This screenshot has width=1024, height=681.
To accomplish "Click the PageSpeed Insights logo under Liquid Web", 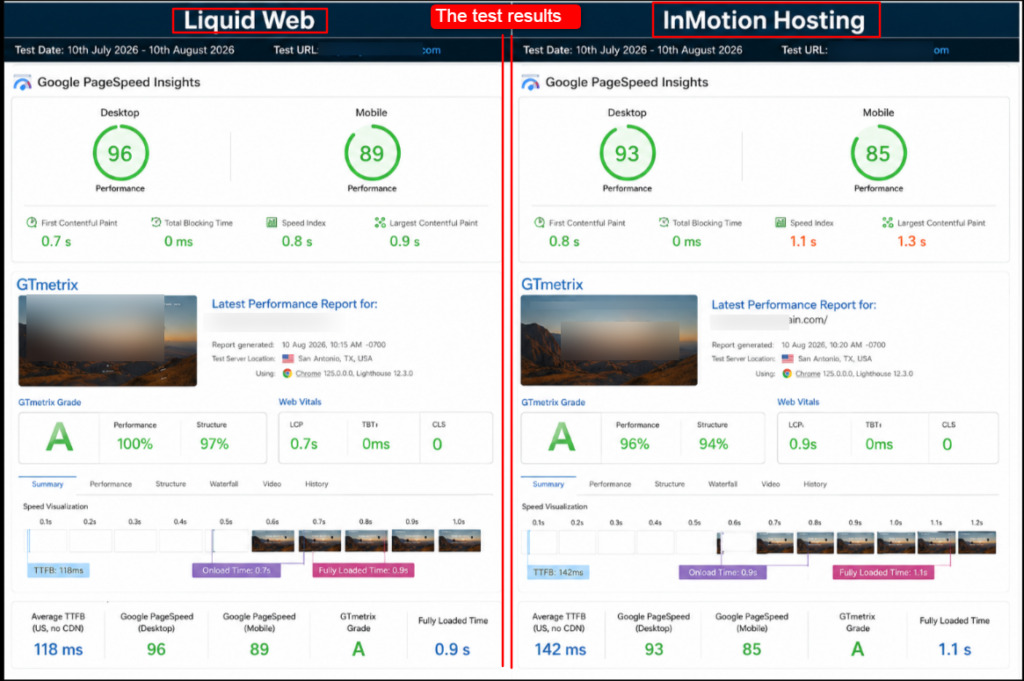I will (22, 82).
